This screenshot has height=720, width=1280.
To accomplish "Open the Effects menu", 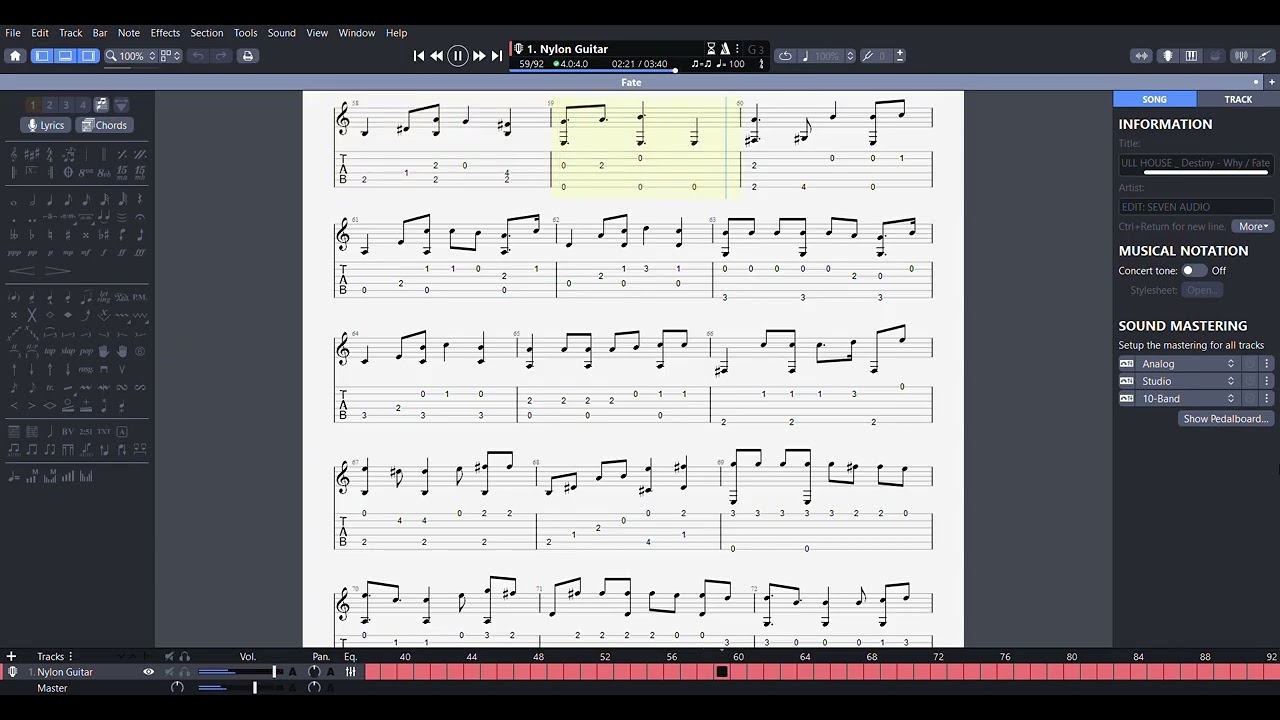I will coord(165,33).
